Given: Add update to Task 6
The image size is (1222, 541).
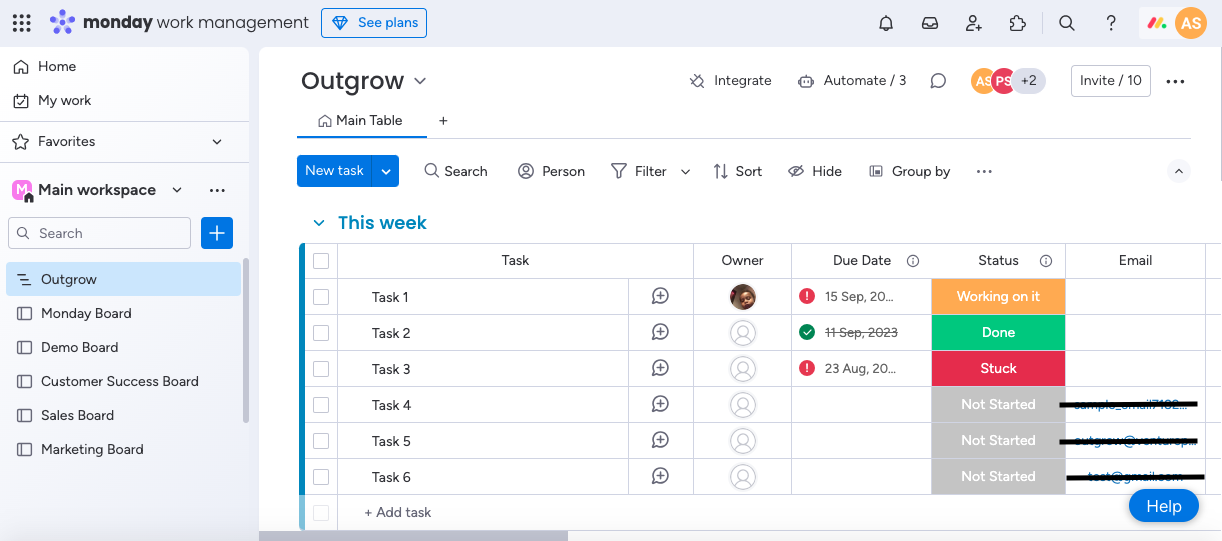Looking at the screenshot, I should (660, 476).
